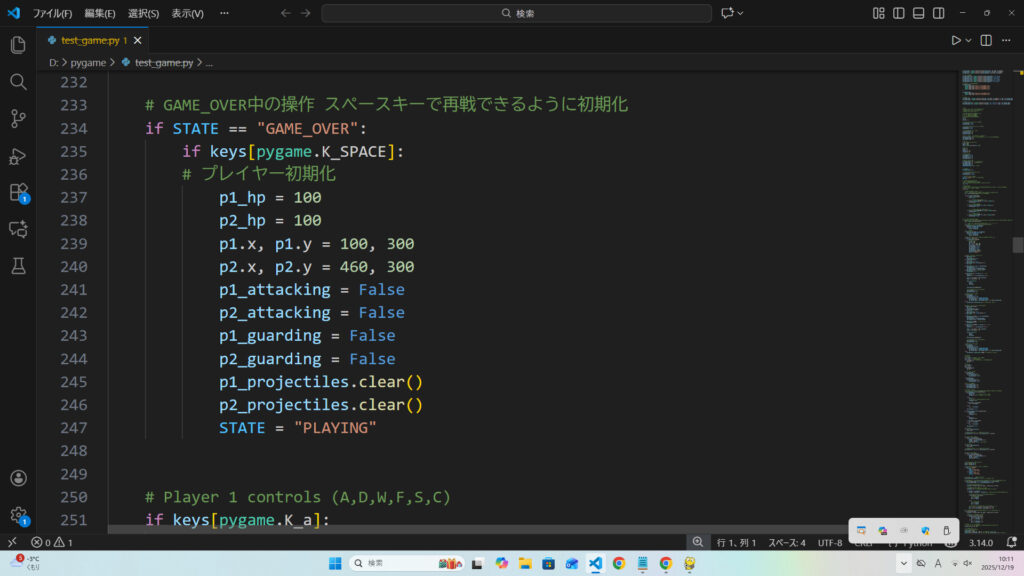Open the Extensions view with badge

coord(17,192)
